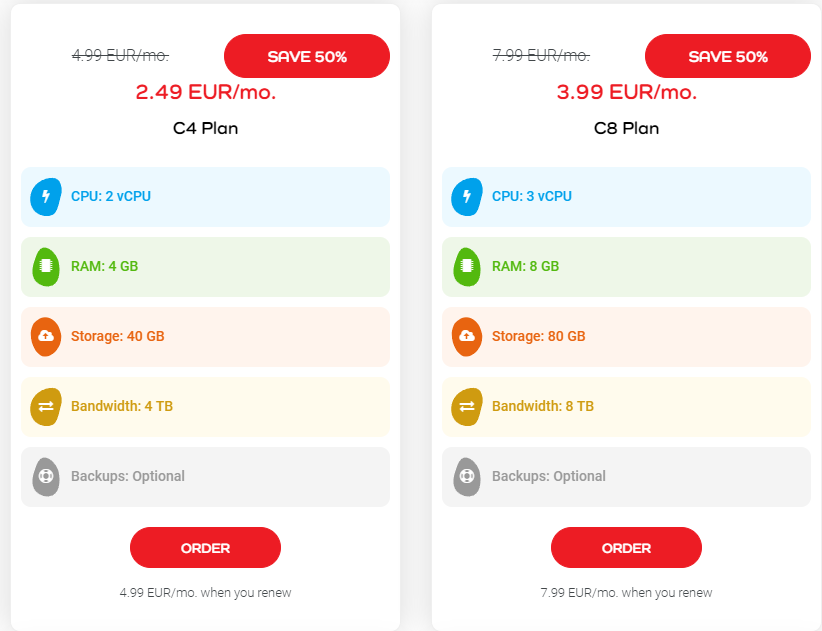Click the CPU lightning icon in C4 Plan
This screenshot has height=631, width=822.
[46, 197]
